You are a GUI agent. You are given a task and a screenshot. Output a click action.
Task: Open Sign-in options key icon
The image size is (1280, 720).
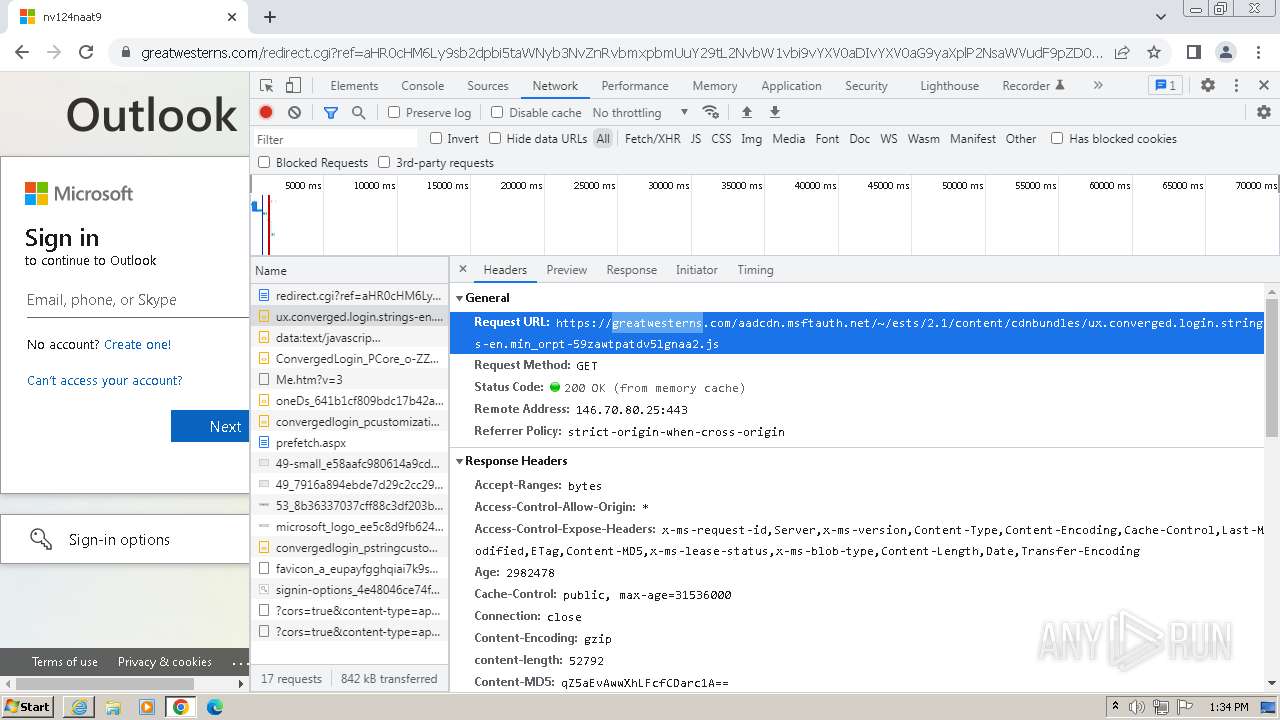41,539
